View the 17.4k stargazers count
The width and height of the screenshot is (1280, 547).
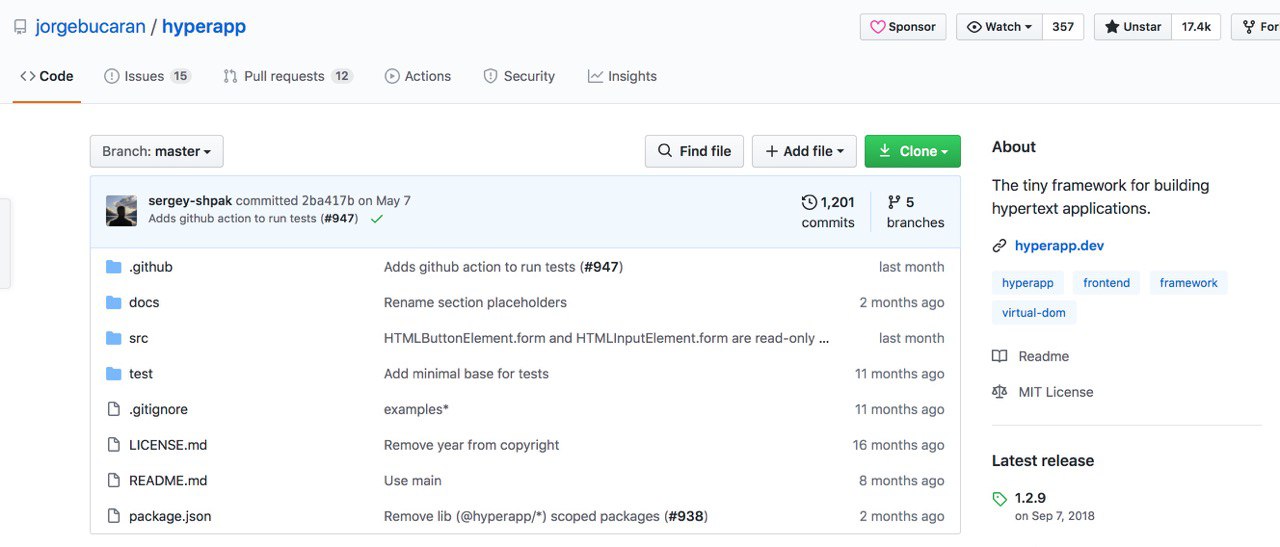click(1196, 27)
